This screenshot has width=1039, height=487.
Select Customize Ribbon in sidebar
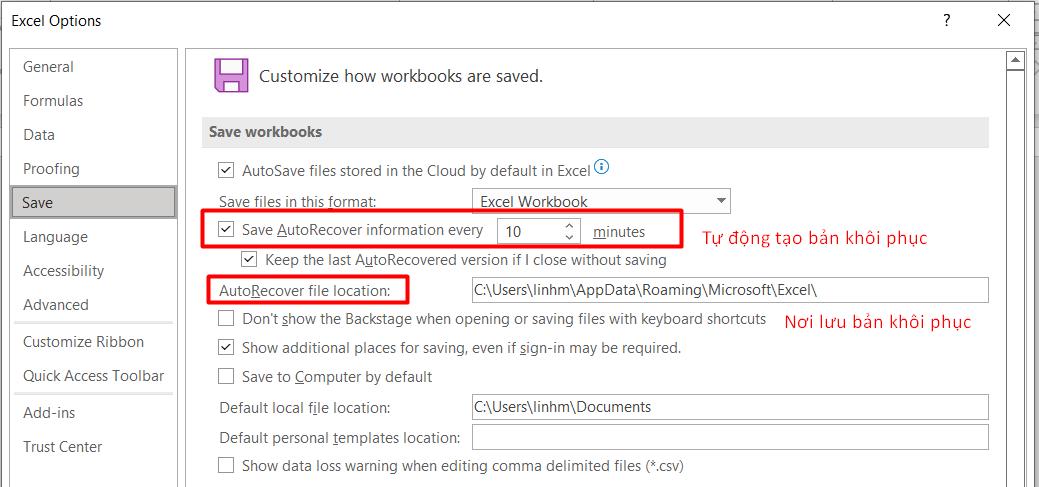tap(83, 342)
